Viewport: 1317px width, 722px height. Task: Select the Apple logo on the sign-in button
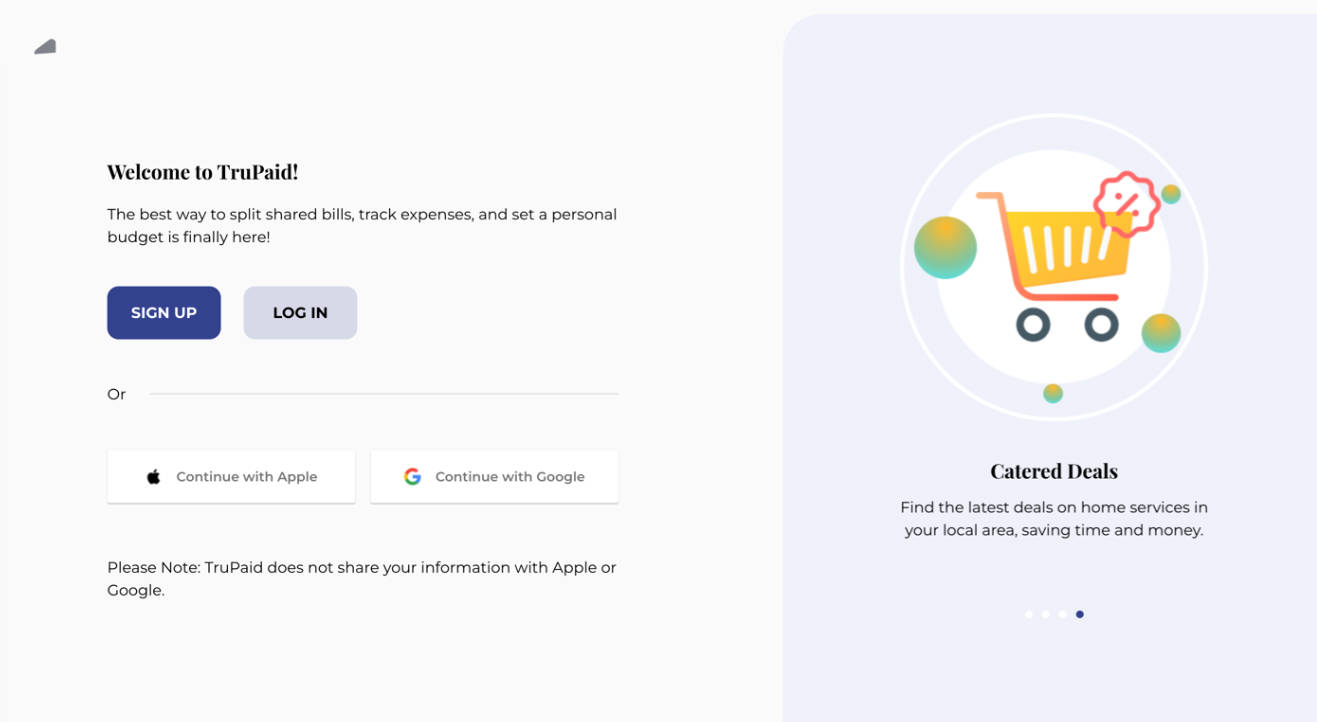pos(153,476)
